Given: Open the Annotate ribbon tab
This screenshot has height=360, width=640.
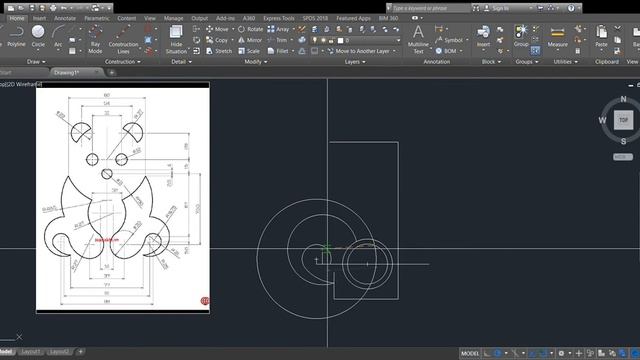Looking at the screenshot, I should tap(65, 18).
